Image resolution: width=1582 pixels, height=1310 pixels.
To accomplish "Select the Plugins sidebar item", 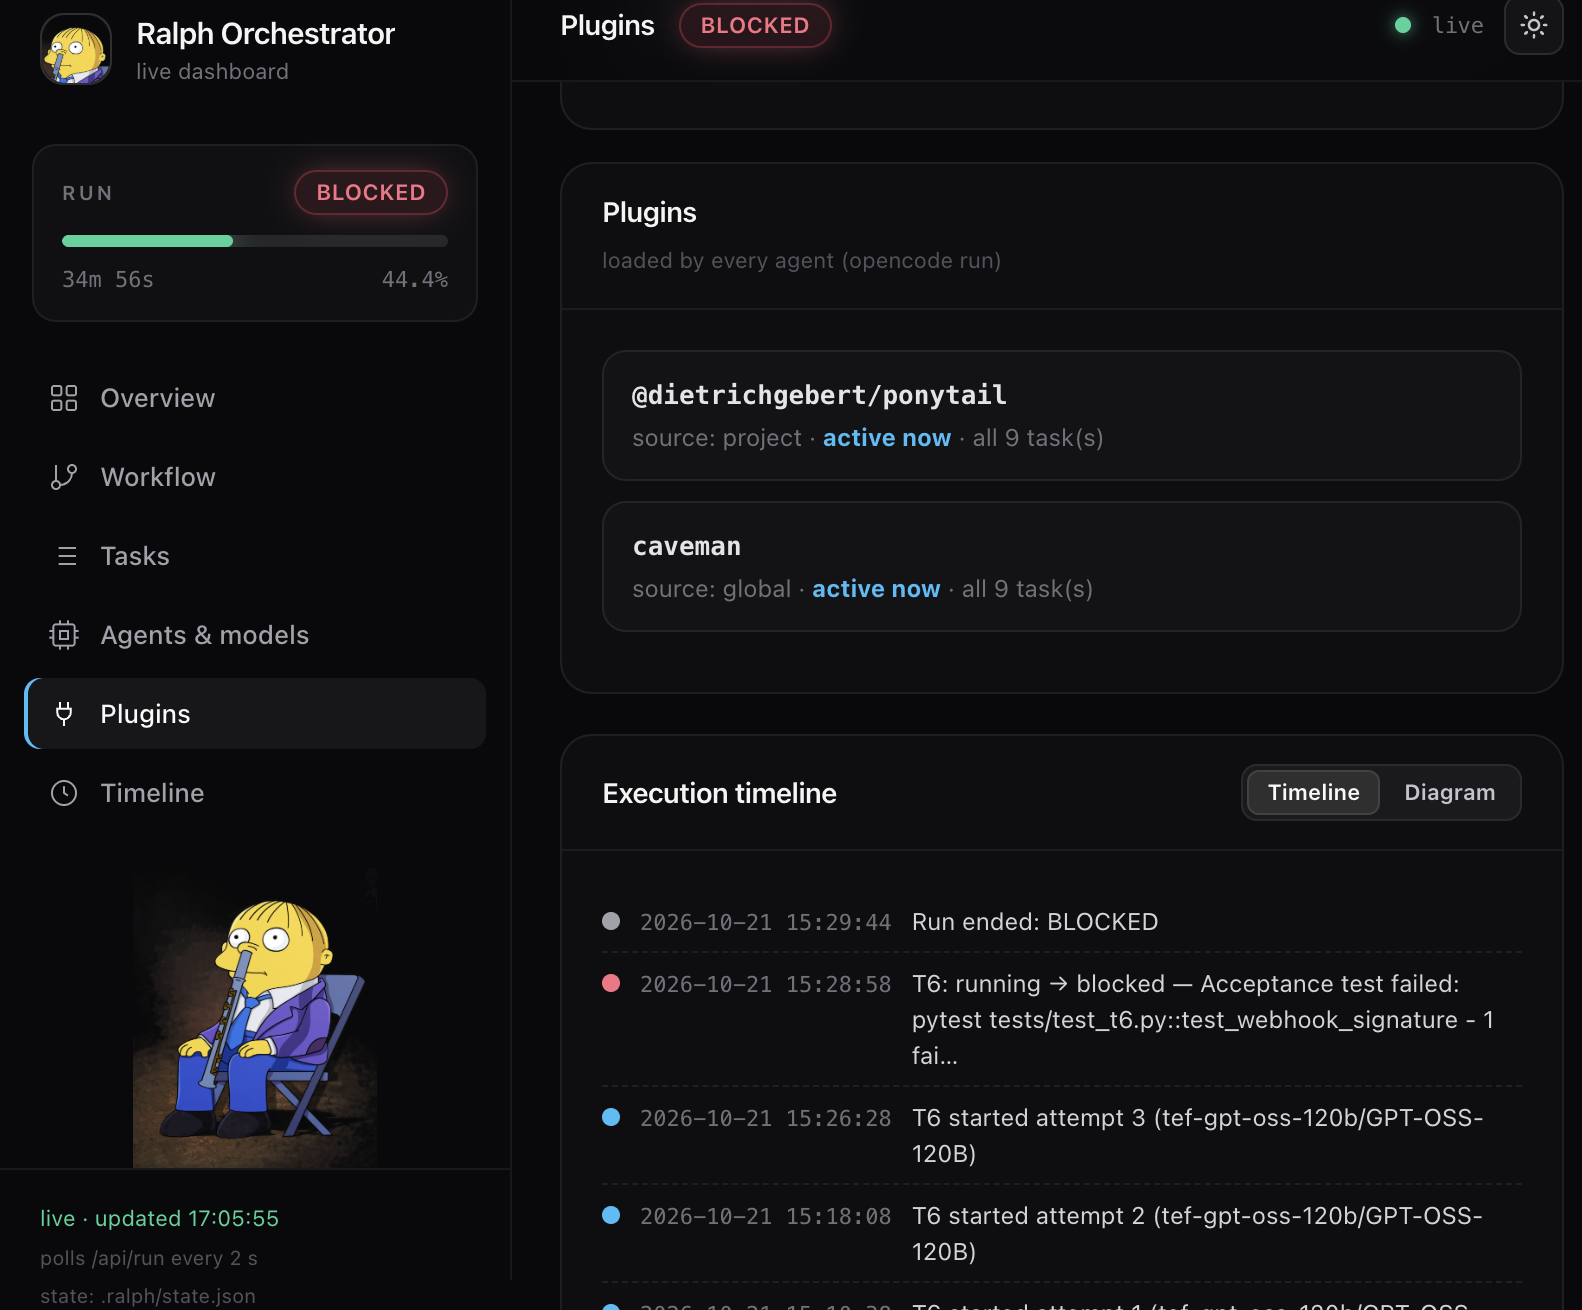I will click(x=255, y=714).
